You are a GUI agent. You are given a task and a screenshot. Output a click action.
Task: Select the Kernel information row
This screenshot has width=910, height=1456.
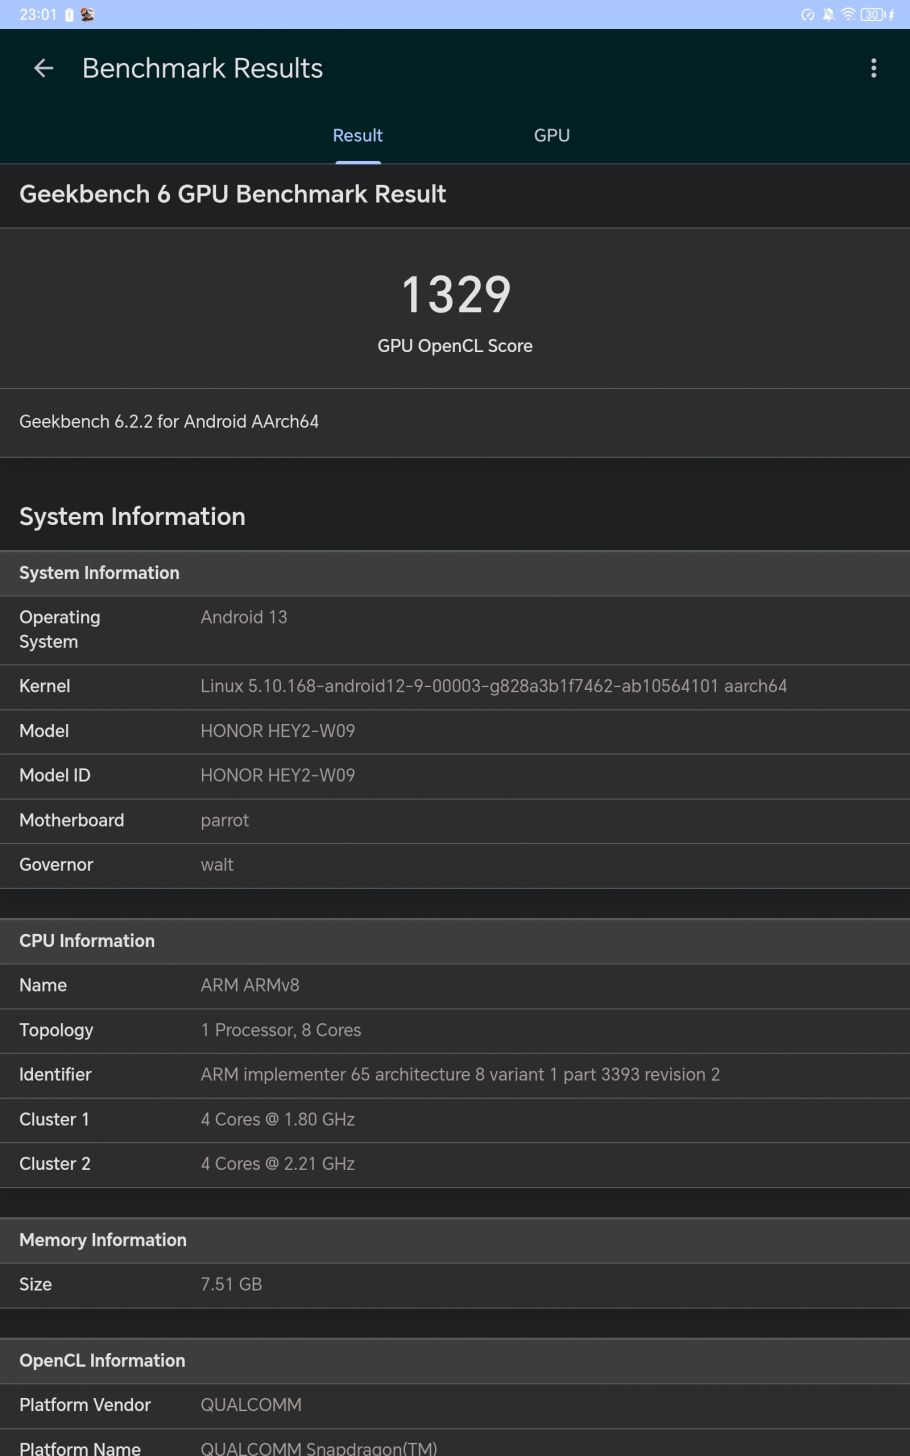(x=455, y=686)
